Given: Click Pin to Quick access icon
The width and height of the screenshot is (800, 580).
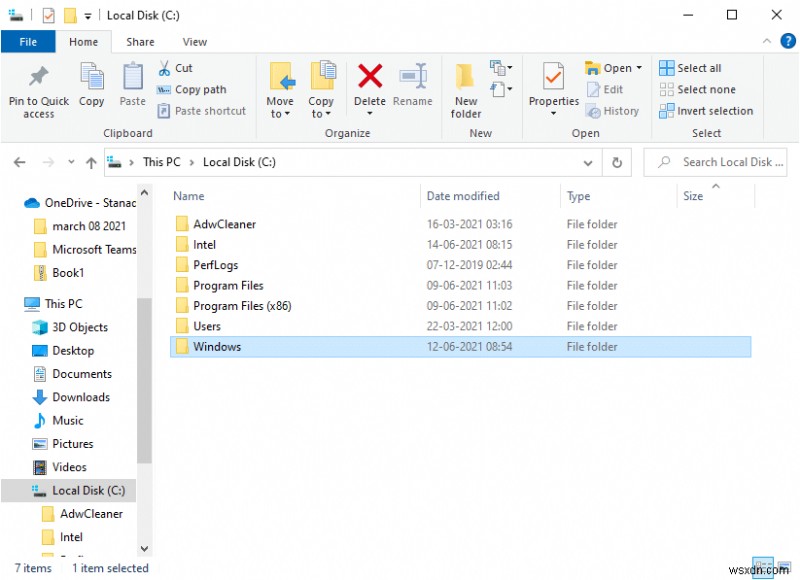Looking at the screenshot, I should (39, 77).
